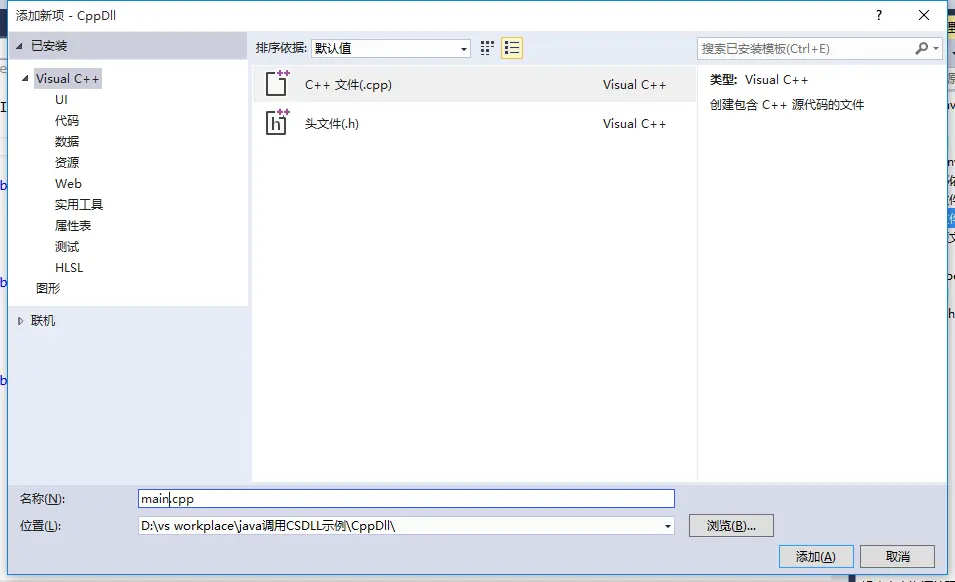This screenshot has width=955, height=582.
Task: Click the 已安装 header label
Action: click(49, 46)
